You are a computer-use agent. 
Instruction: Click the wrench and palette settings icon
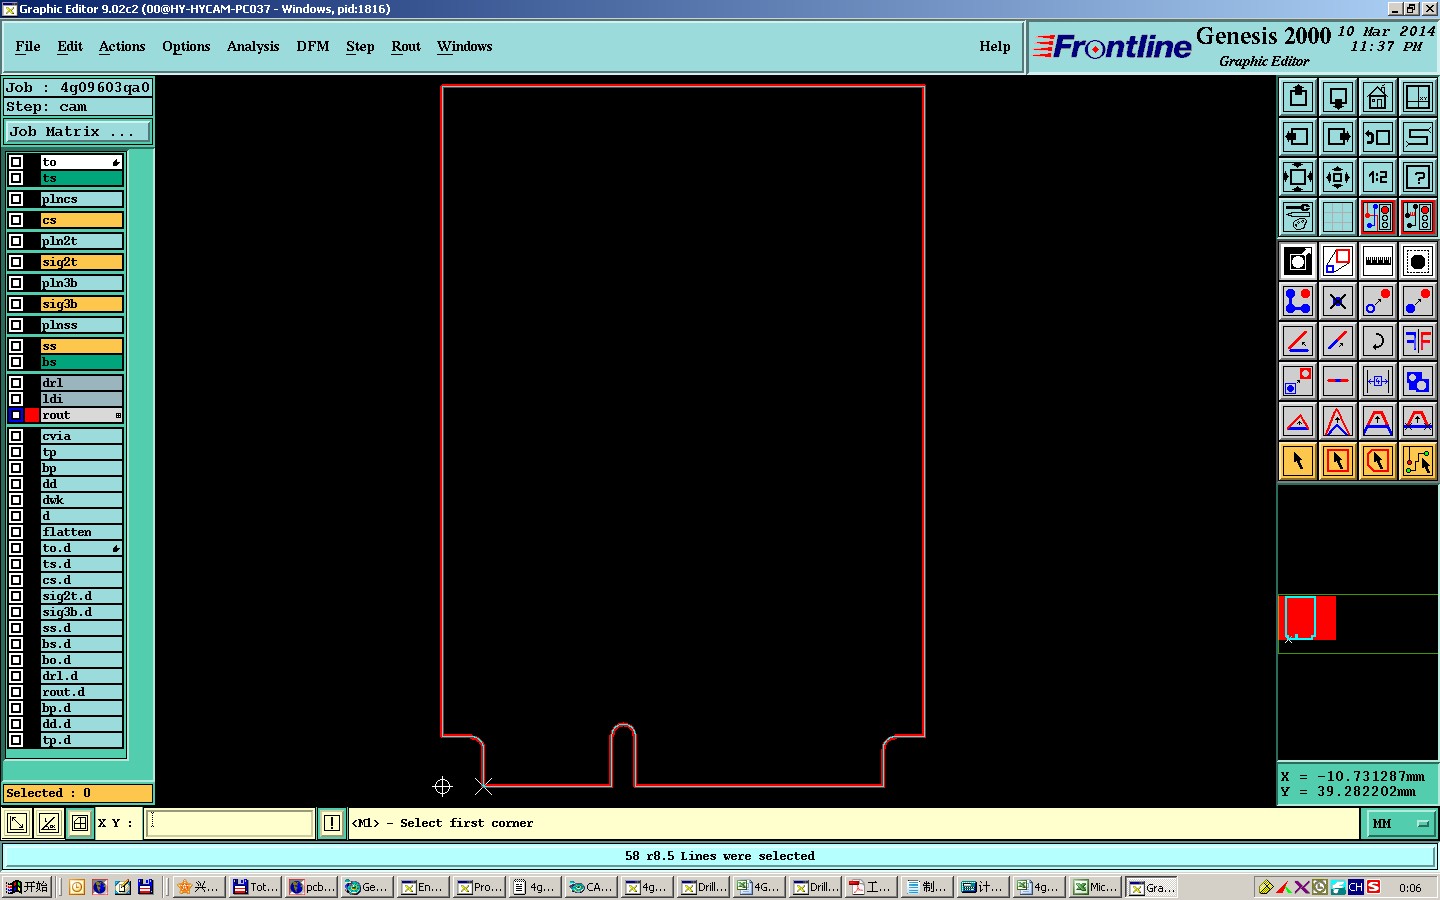(1298, 217)
